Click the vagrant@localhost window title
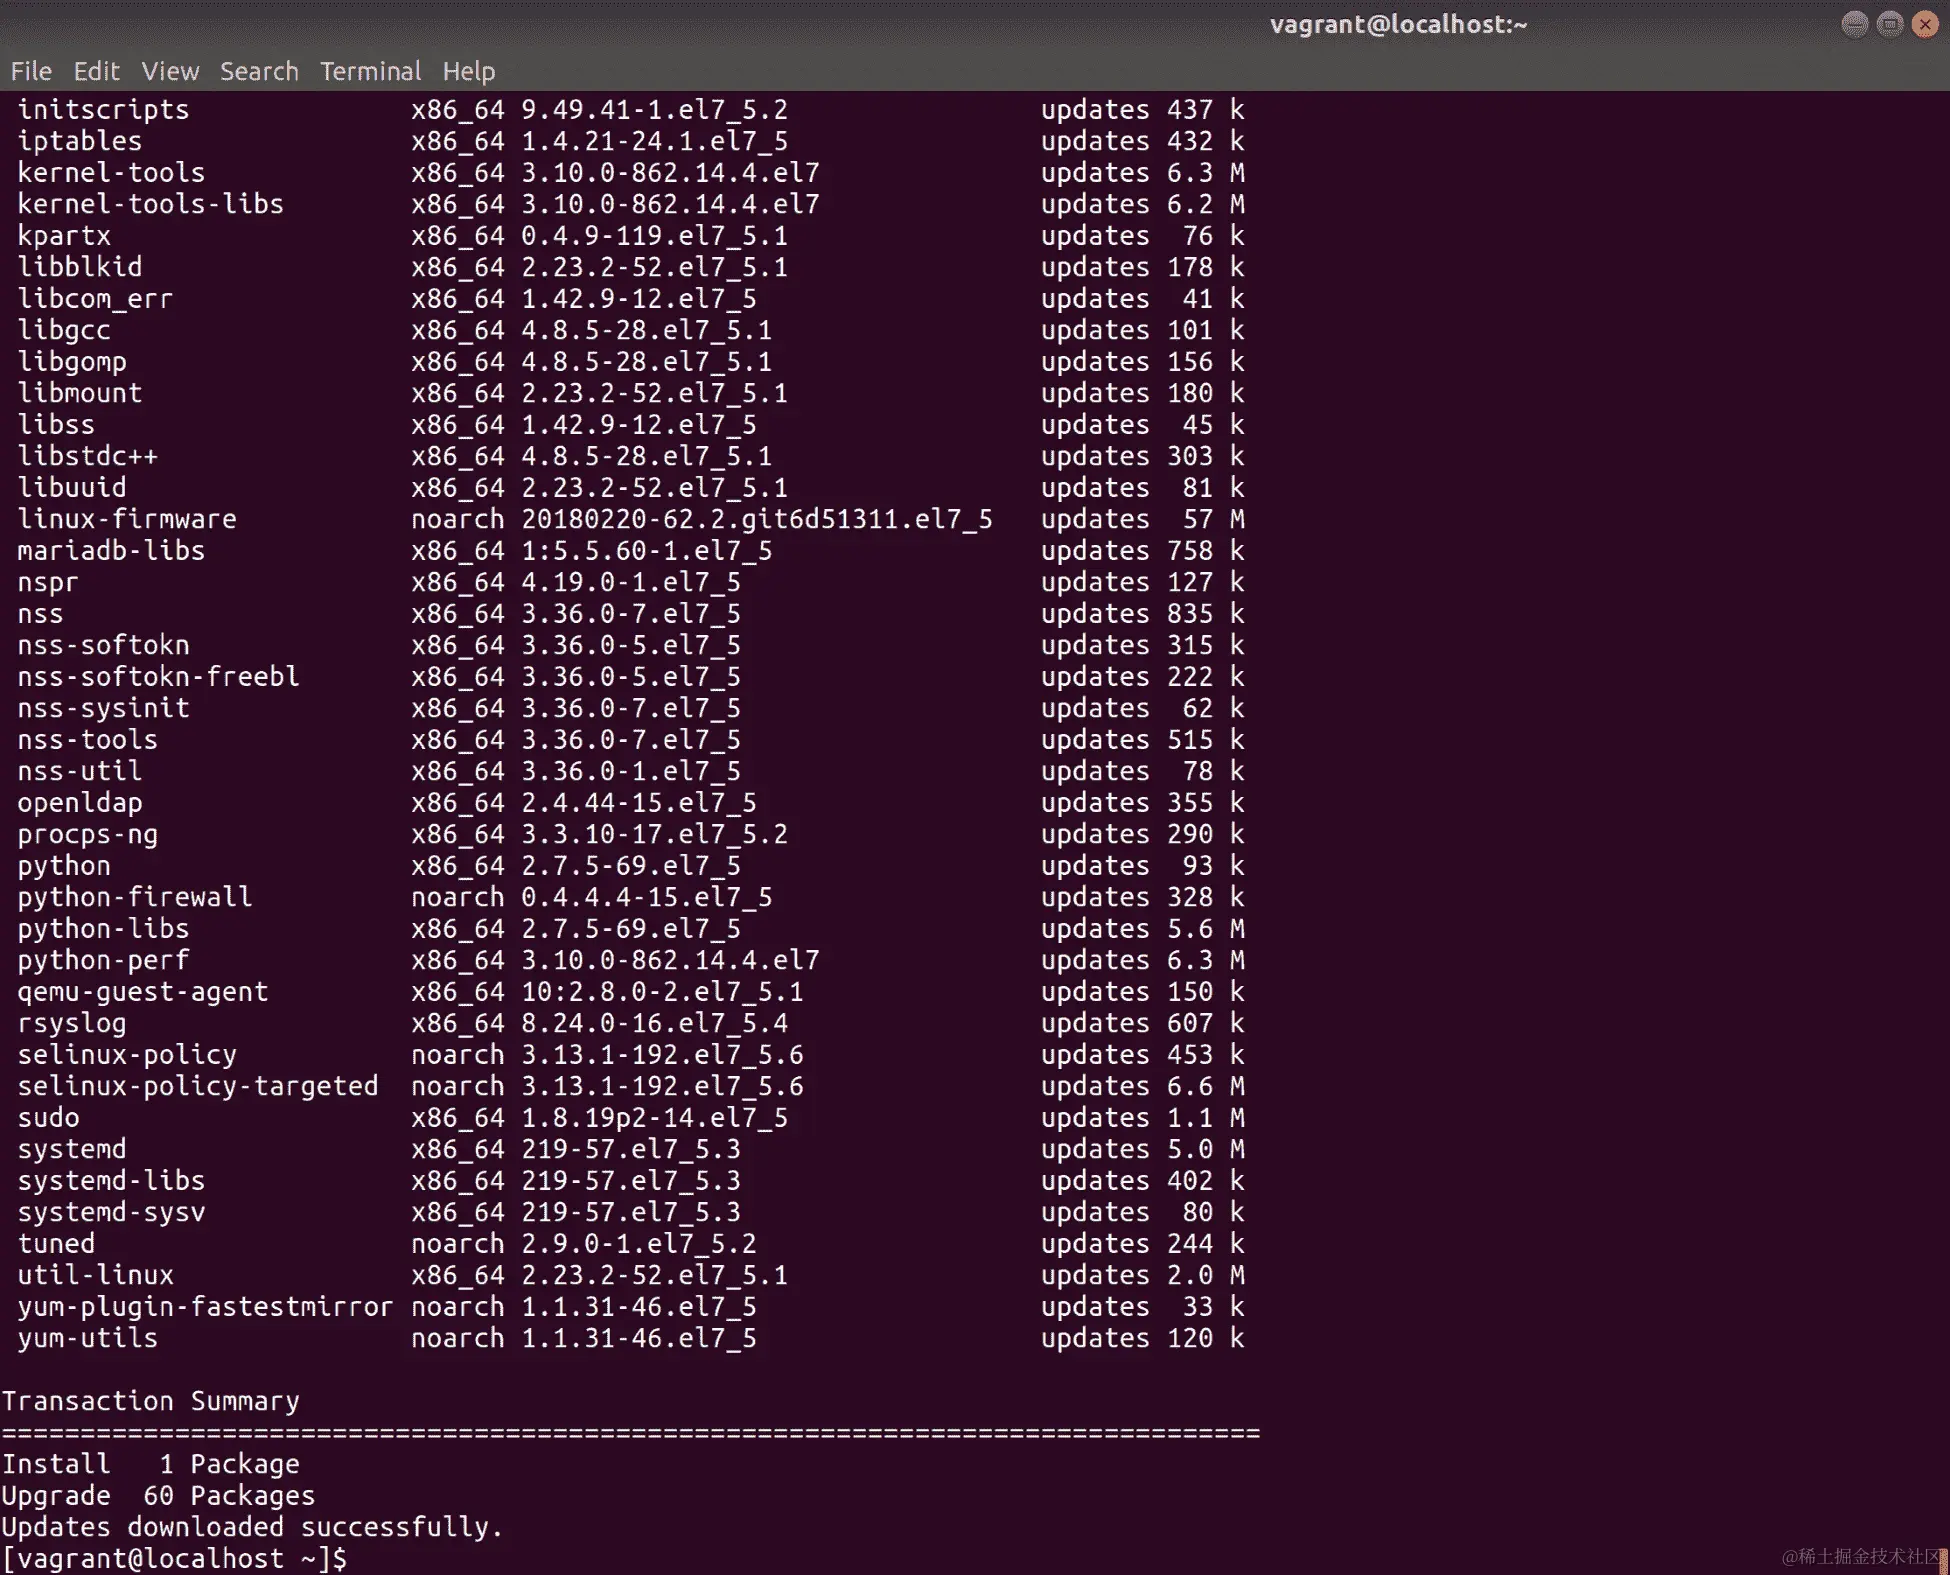Image resolution: width=1950 pixels, height=1575 pixels. pos(1397,24)
